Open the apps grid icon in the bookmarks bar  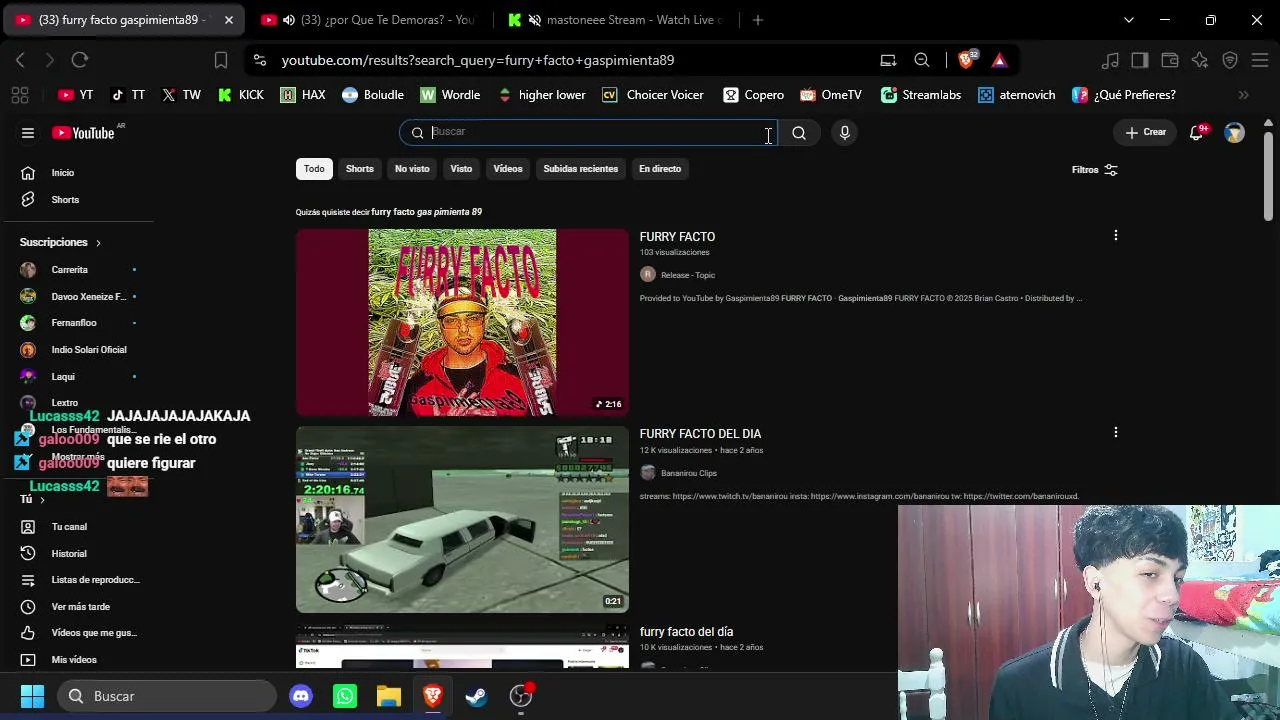coord(20,95)
